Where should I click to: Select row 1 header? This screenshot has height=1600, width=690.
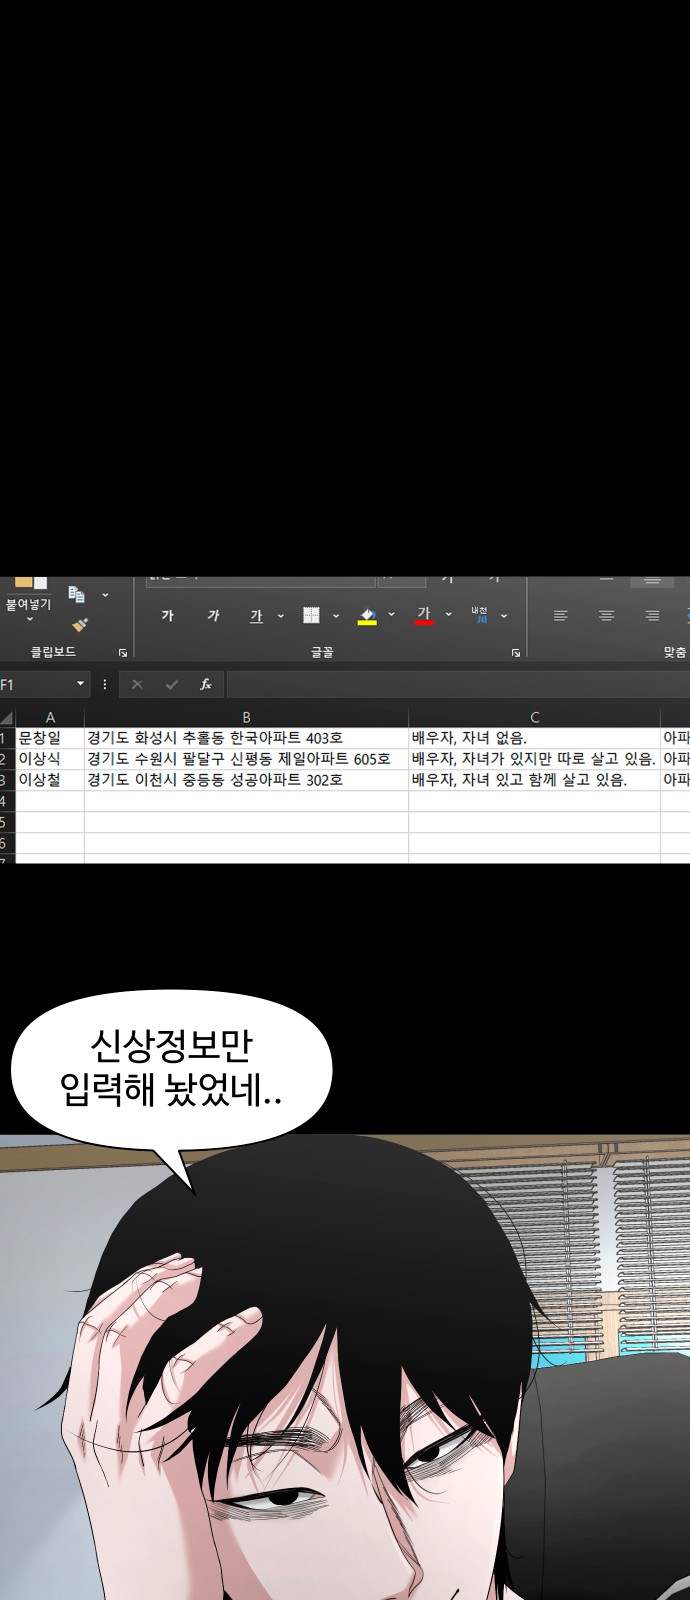pos(7,738)
